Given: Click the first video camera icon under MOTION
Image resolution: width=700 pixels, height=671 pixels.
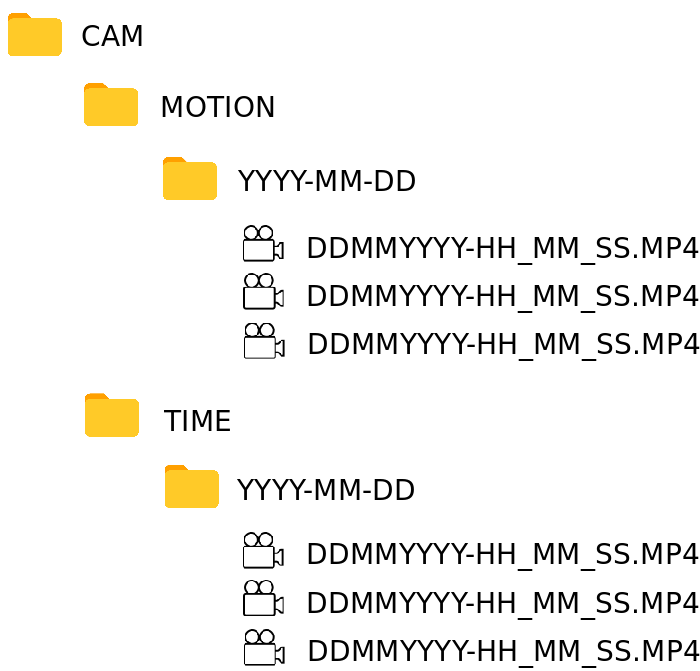Looking at the screenshot, I should click(x=263, y=243).
